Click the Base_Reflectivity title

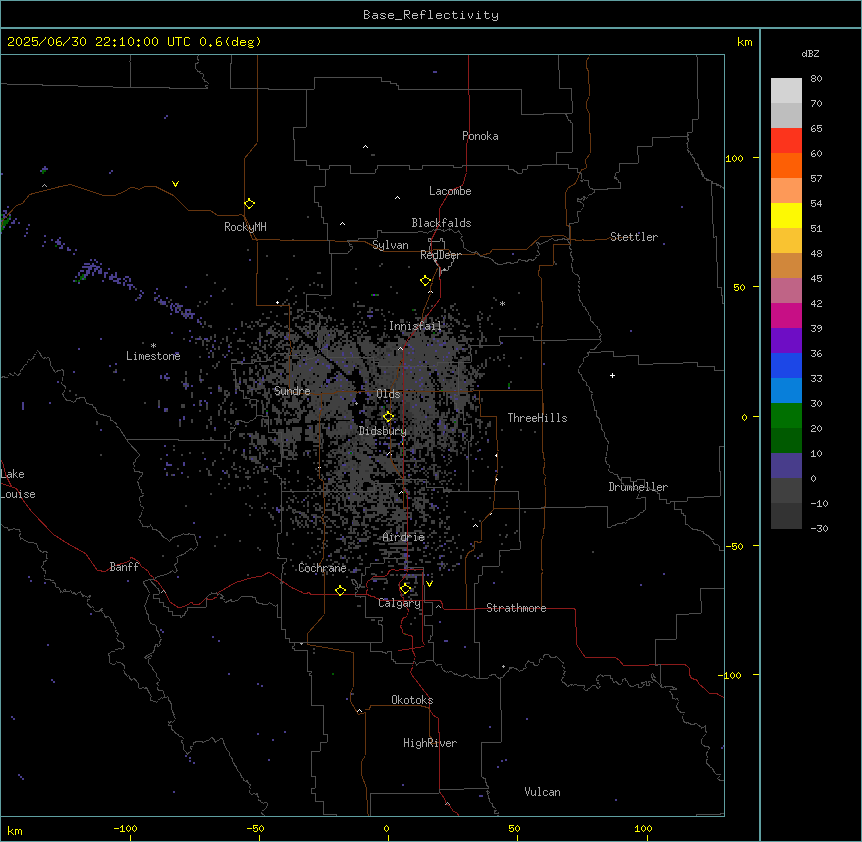click(x=431, y=15)
